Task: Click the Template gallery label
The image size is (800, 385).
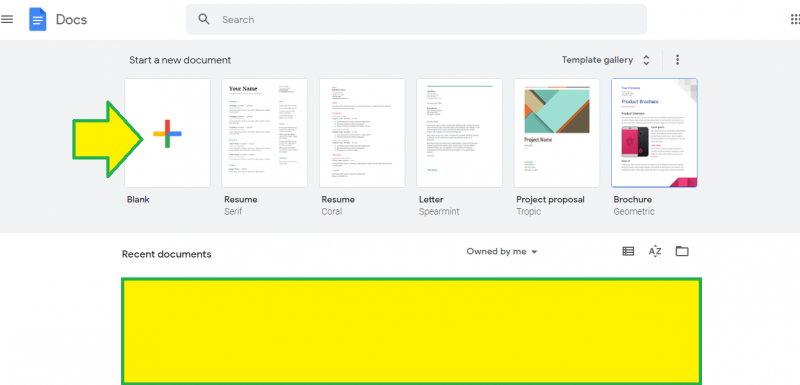Action: point(597,60)
